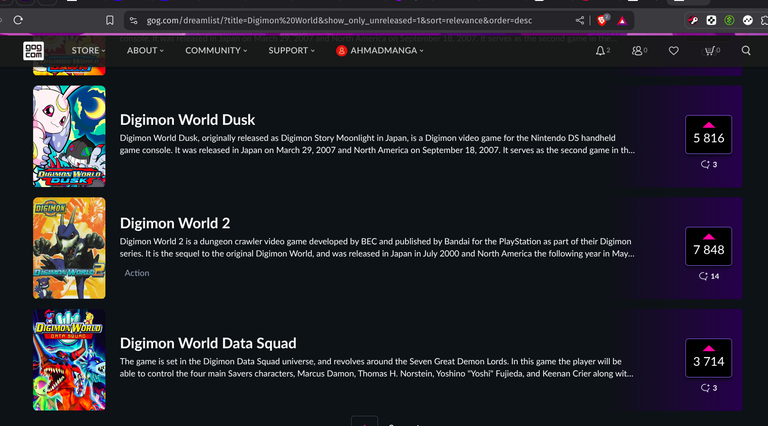The image size is (768, 426).
Task: Click the share icon in address bar
Action: [580, 20]
